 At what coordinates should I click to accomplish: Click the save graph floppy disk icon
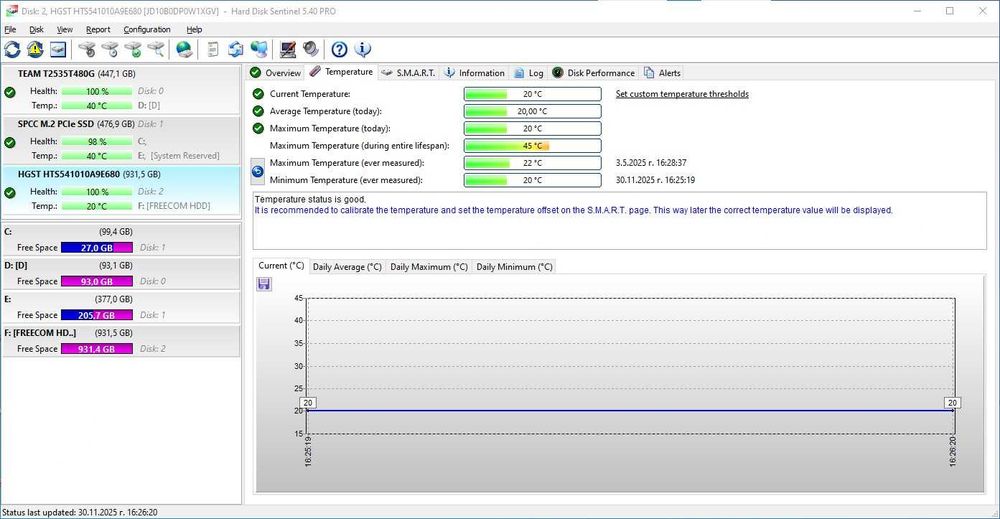[264, 284]
